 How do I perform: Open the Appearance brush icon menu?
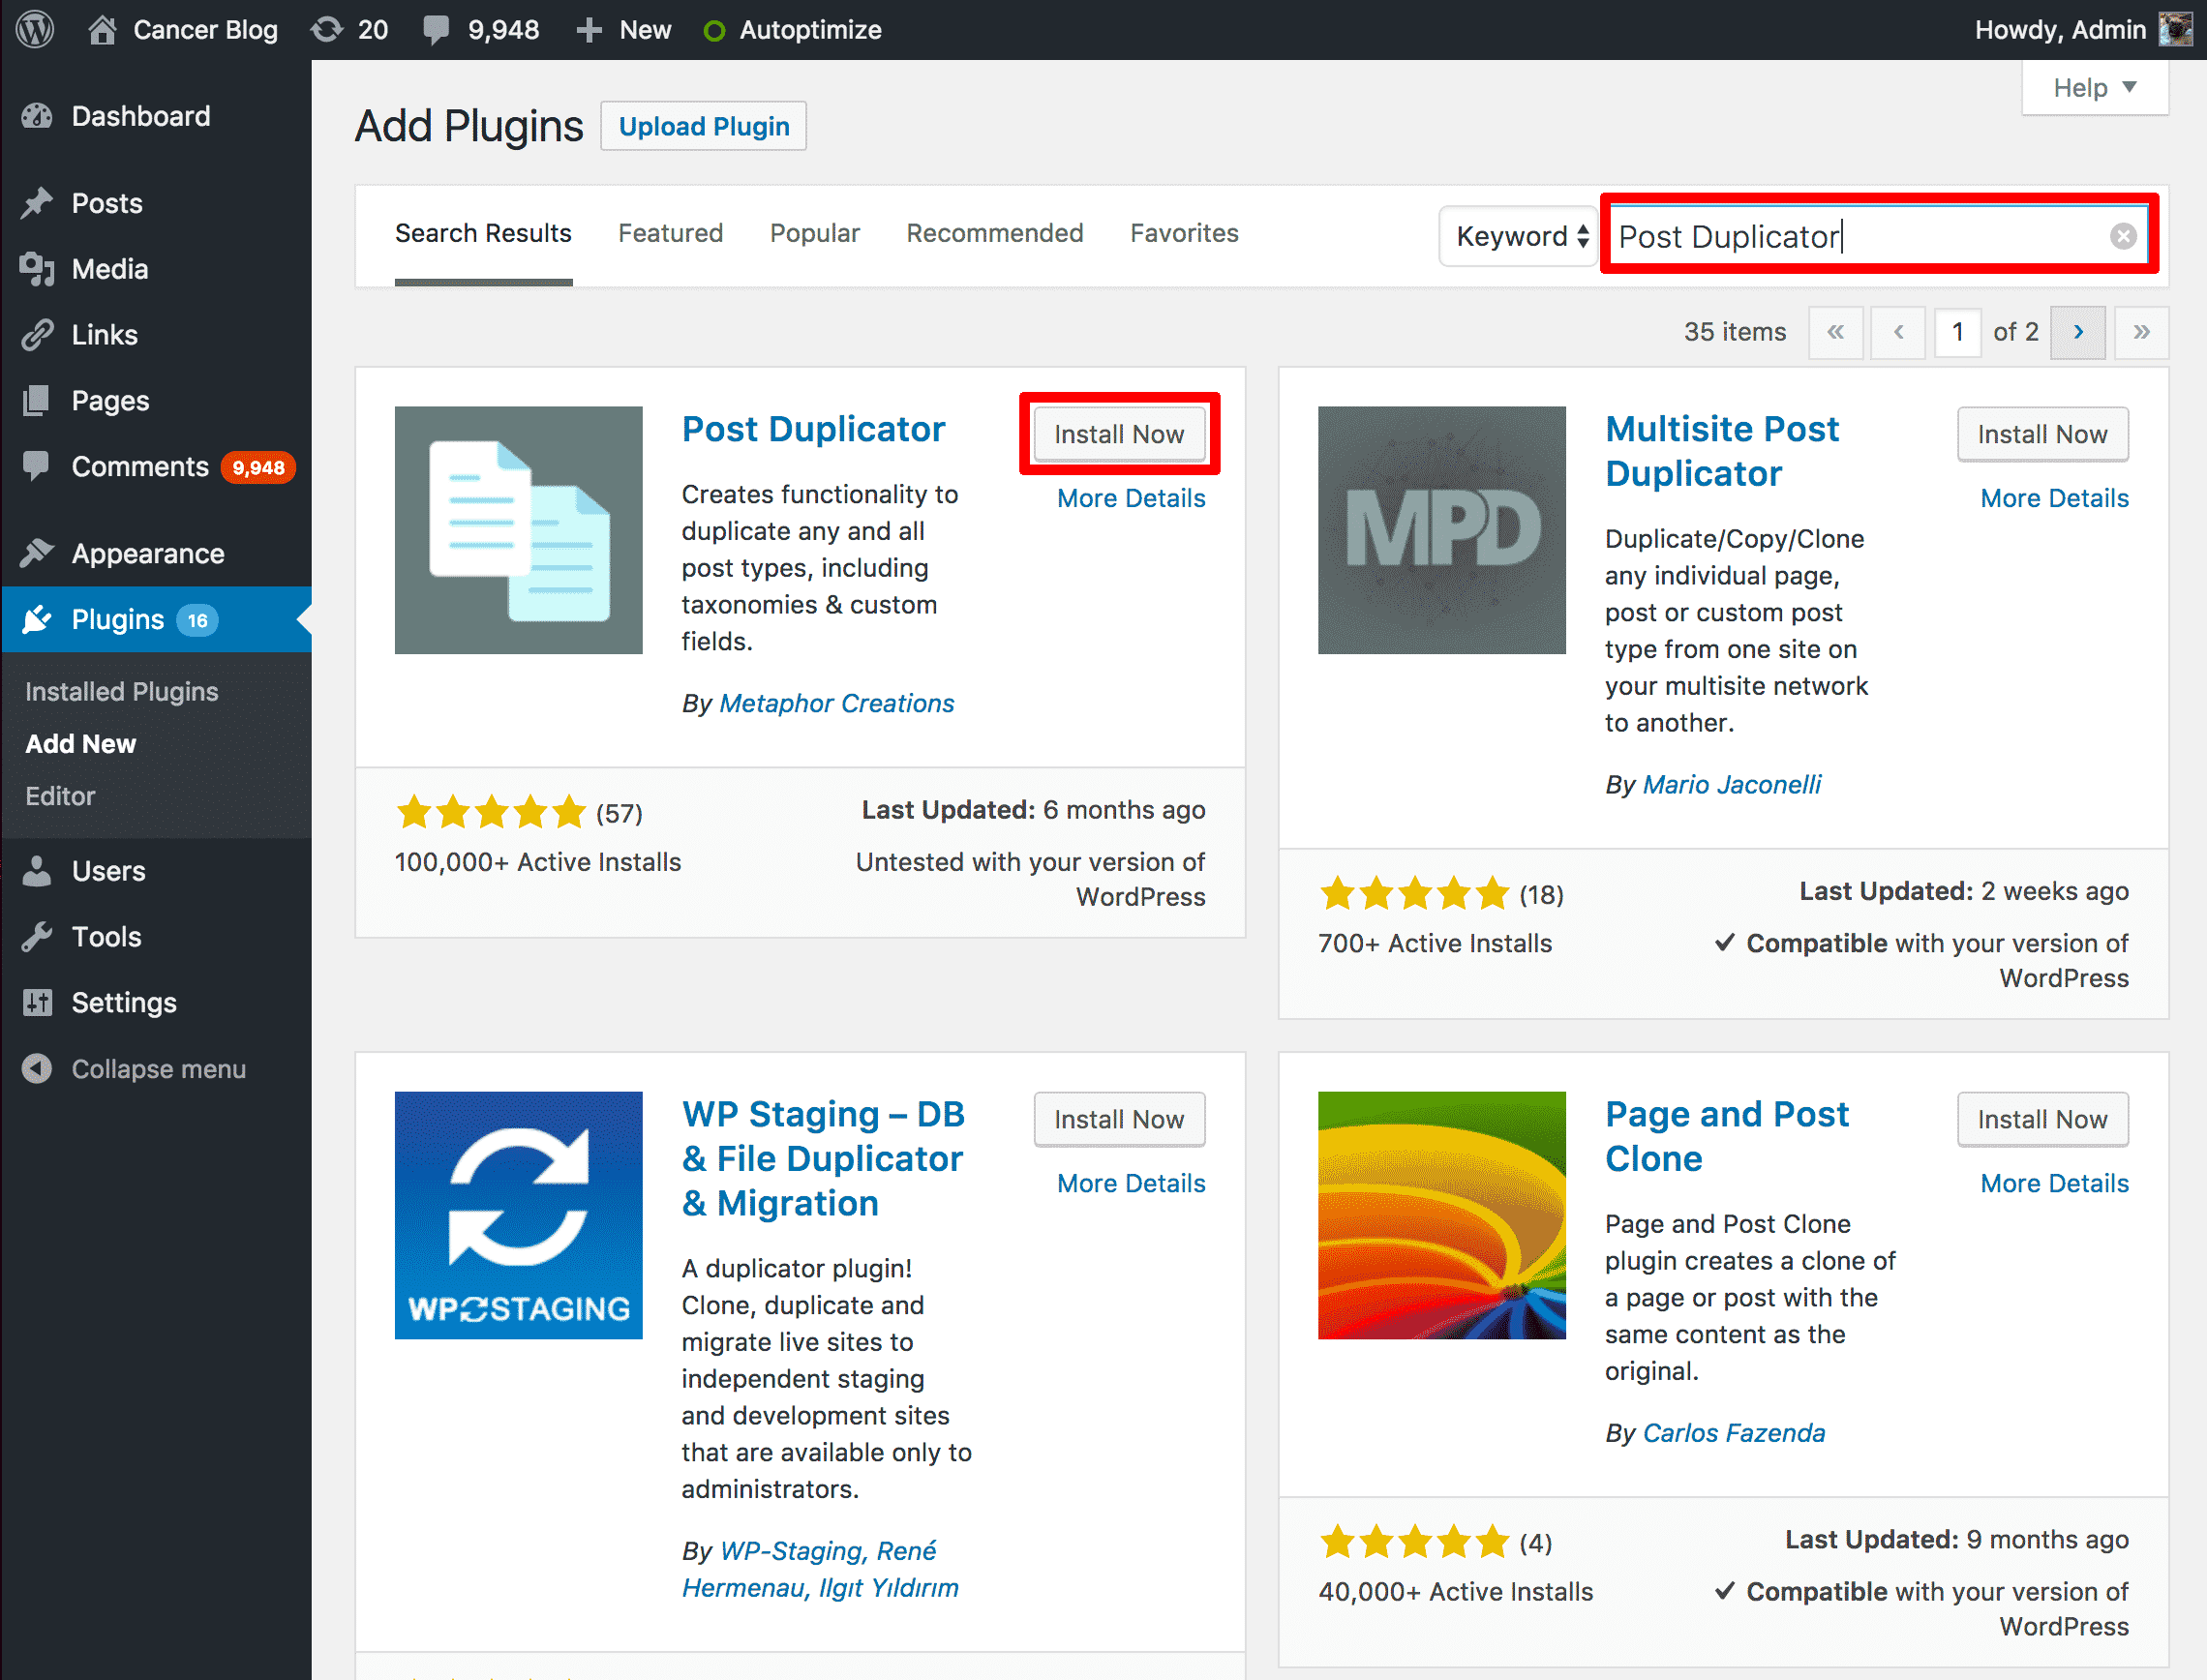pyautogui.click(x=37, y=553)
